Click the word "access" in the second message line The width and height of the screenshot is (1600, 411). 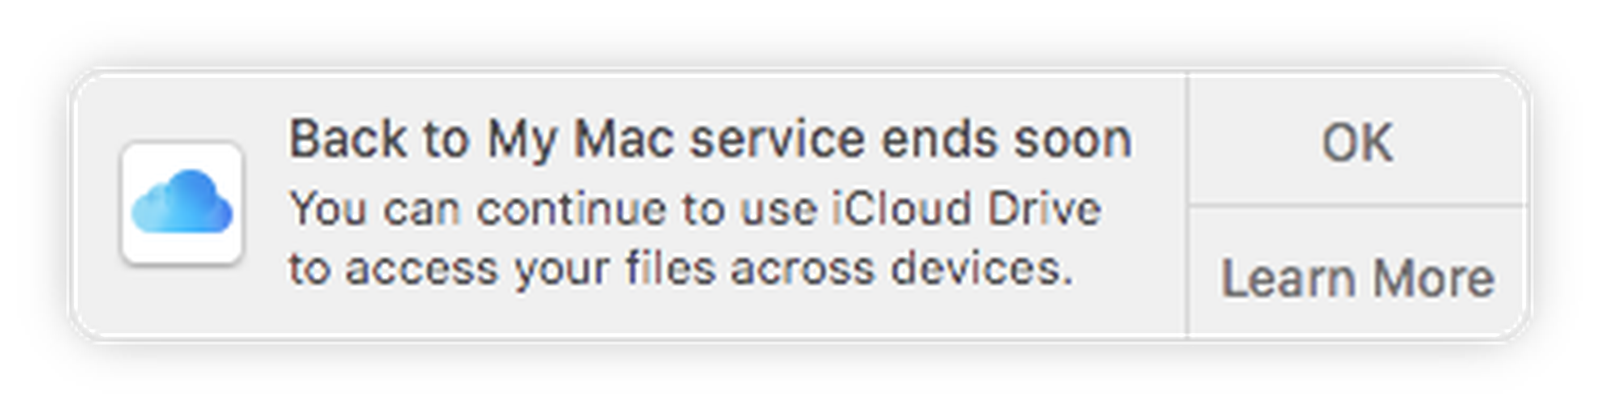424,268
